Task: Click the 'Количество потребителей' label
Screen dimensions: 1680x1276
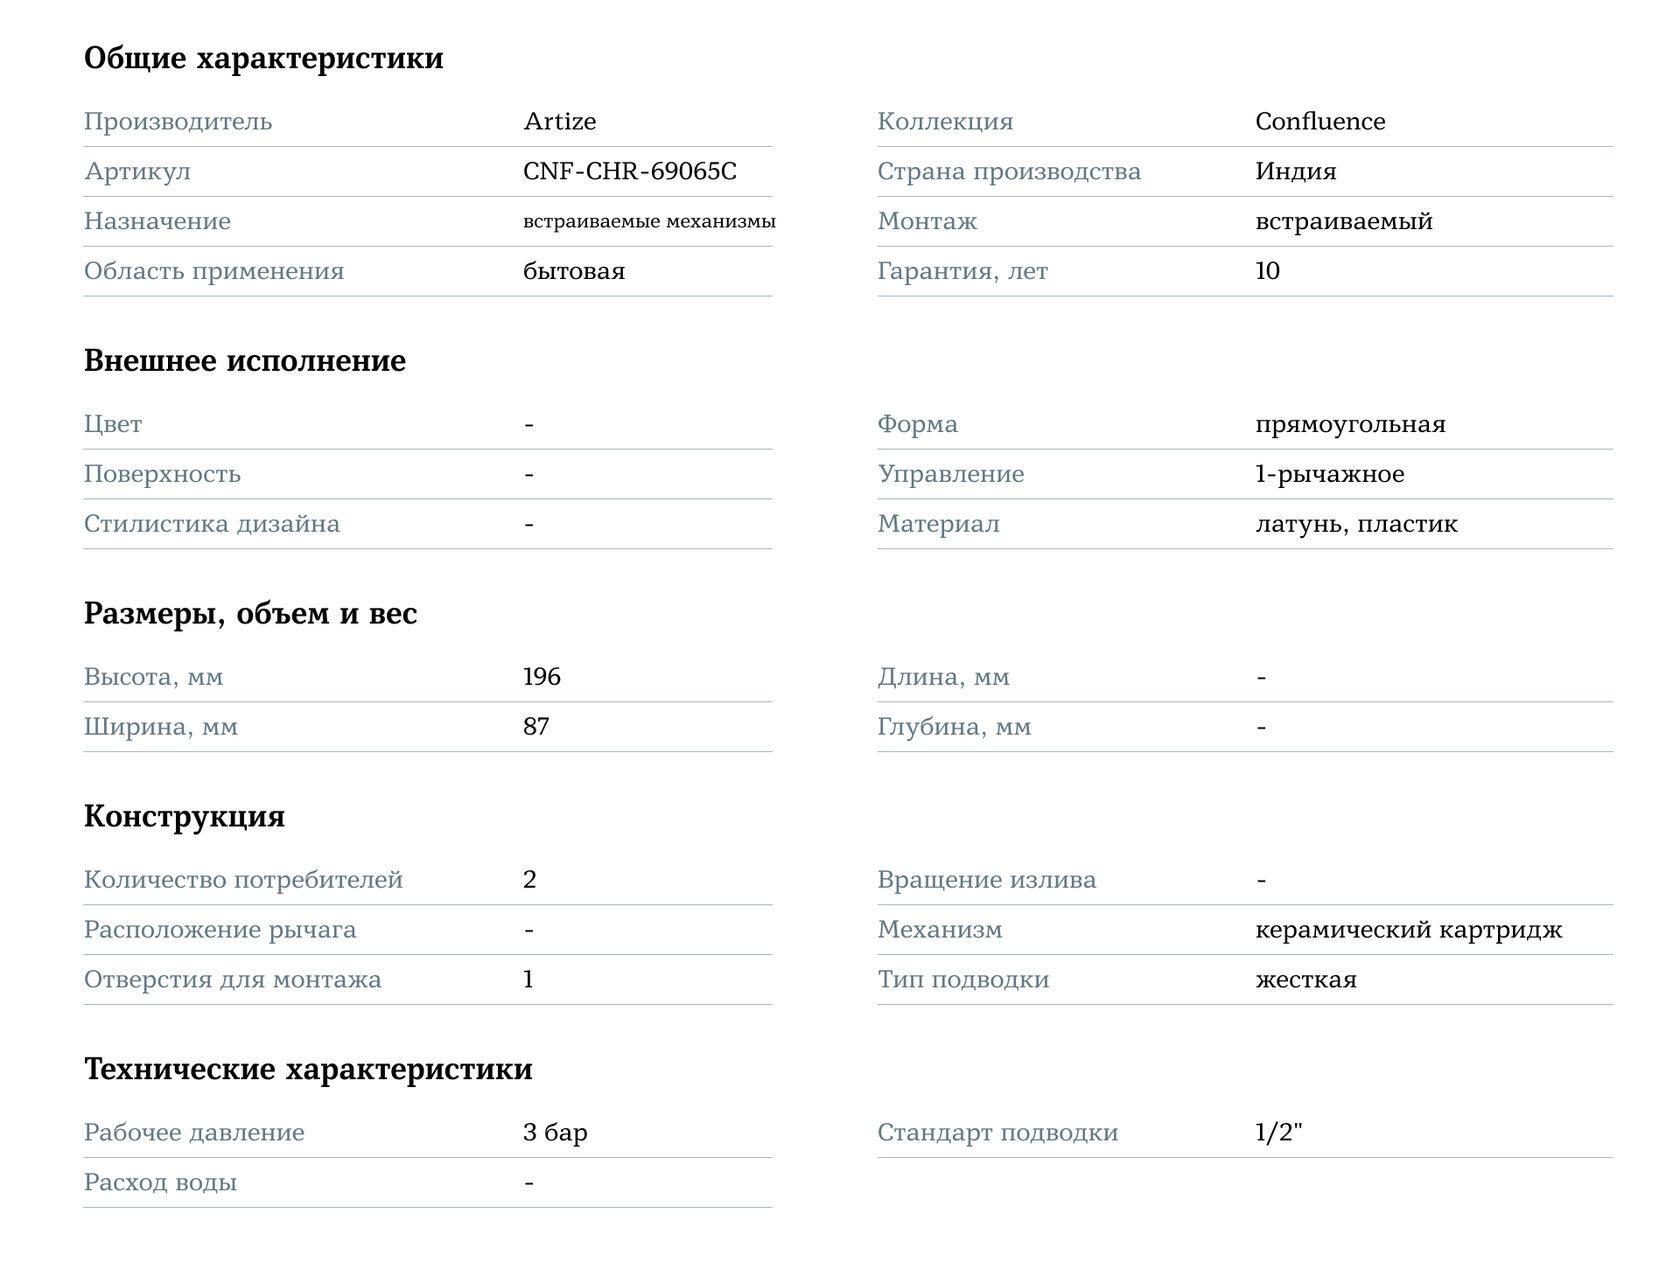Action: 243,880
